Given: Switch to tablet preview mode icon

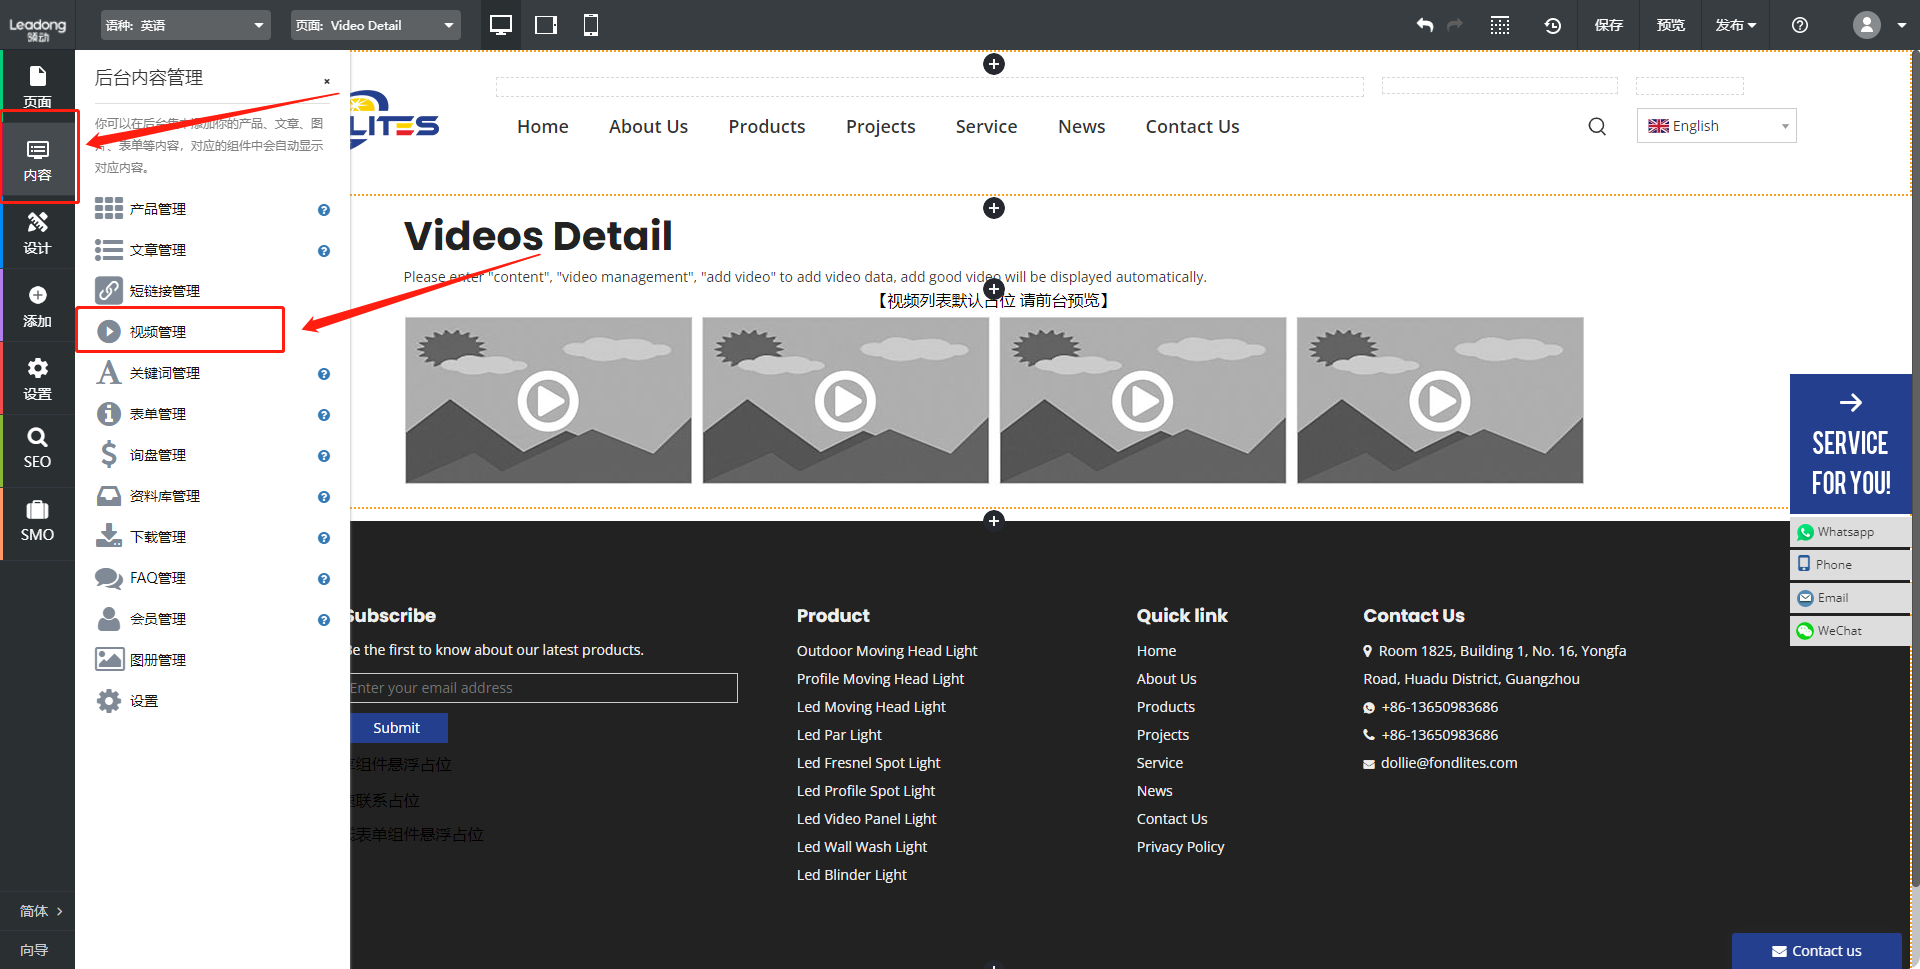Looking at the screenshot, I should click(x=546, y=25).
